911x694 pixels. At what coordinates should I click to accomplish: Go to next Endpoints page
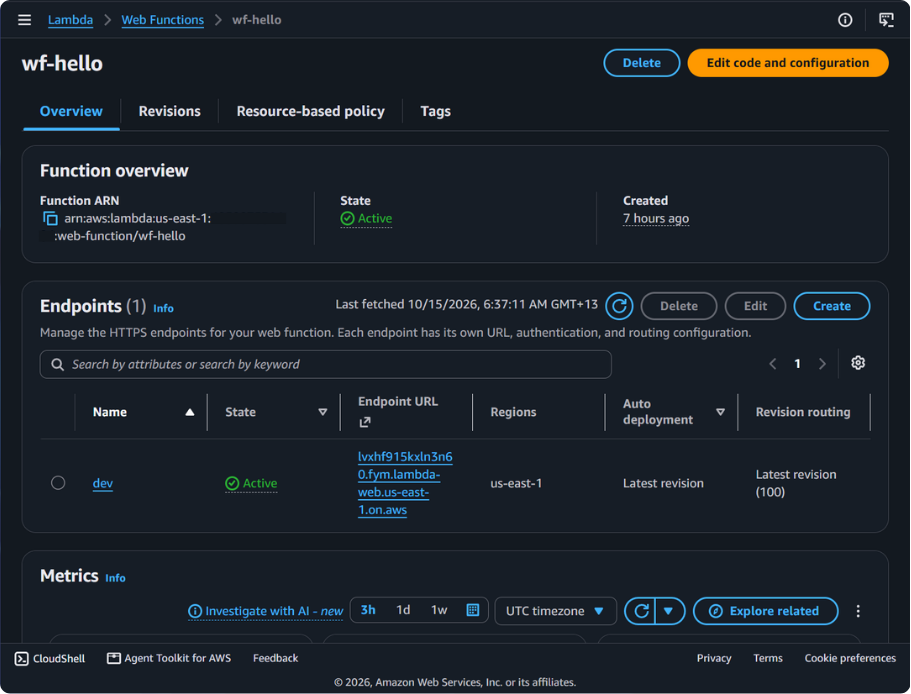[x=822, y=364]
